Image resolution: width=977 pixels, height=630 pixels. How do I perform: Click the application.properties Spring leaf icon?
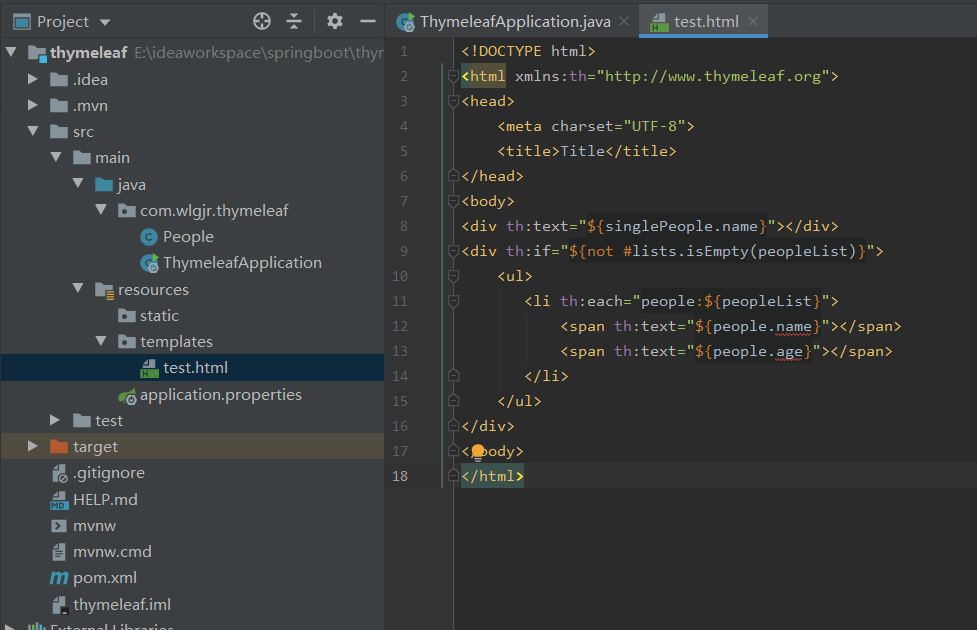[127, 395]
